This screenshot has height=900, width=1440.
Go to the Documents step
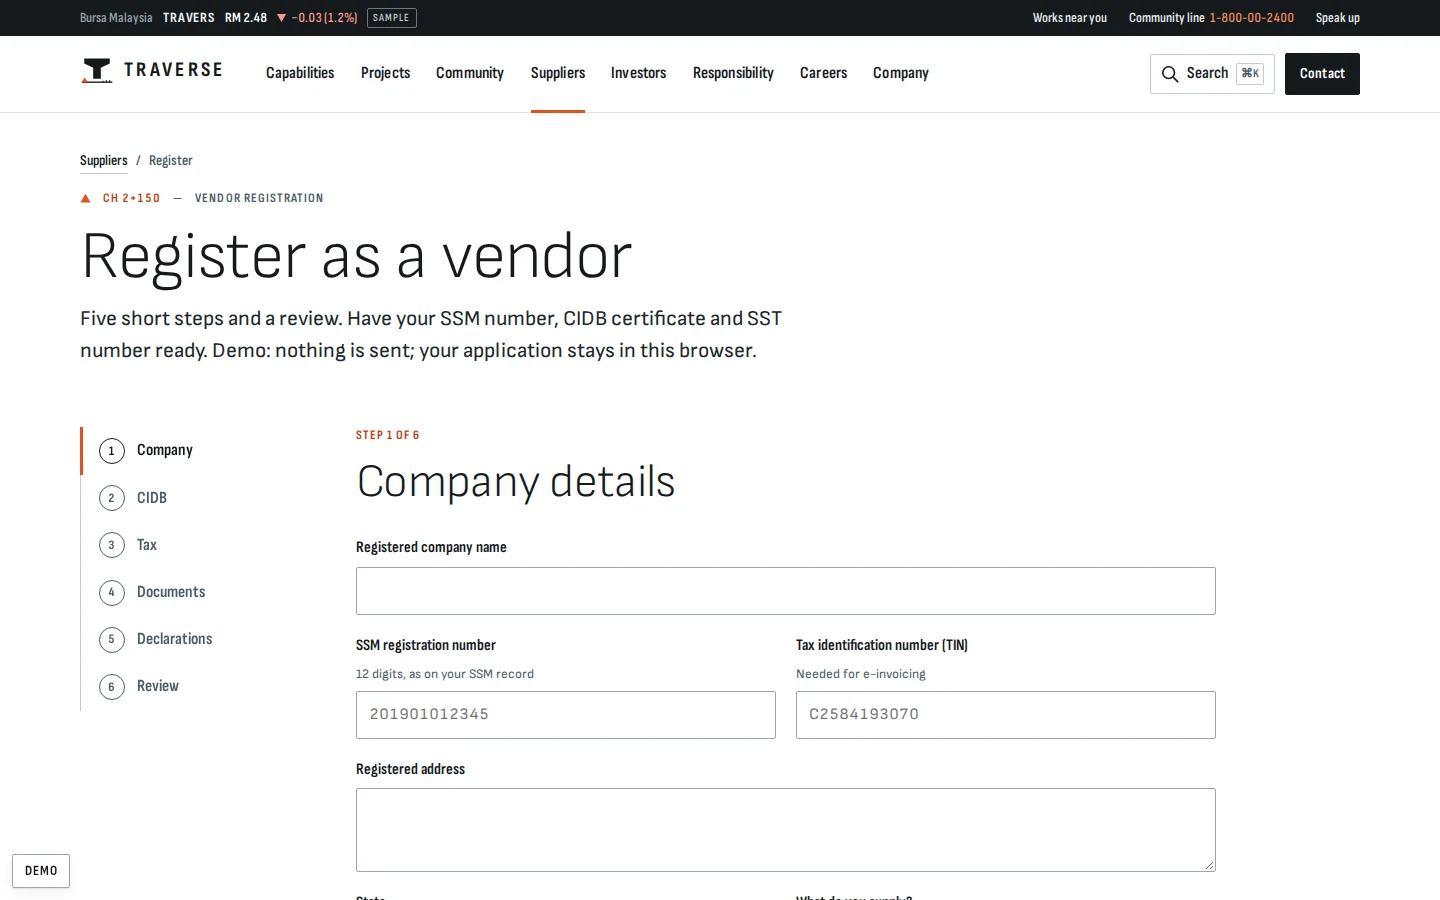171,592
